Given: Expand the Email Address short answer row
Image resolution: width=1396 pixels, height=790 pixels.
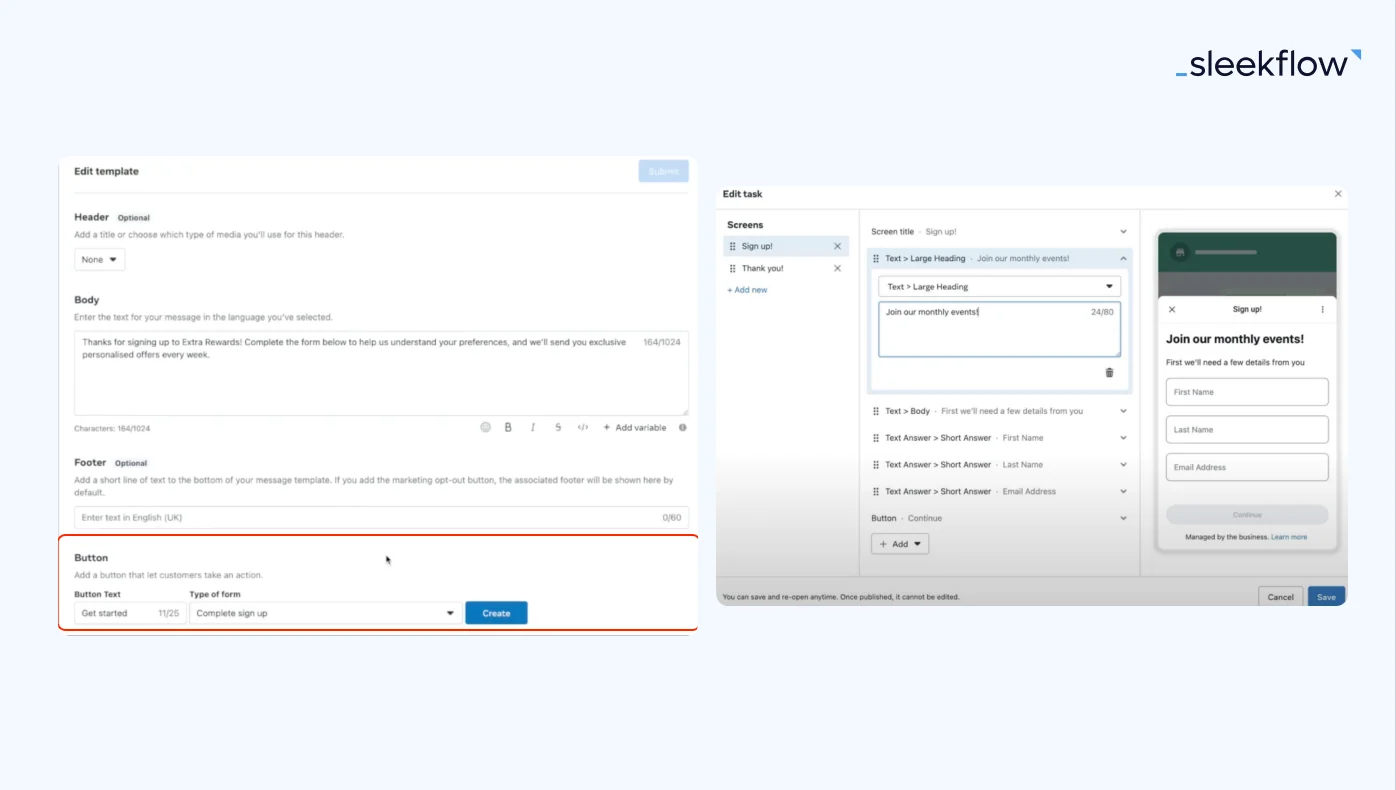Looking at the screenshot, I should (1123, 492).
